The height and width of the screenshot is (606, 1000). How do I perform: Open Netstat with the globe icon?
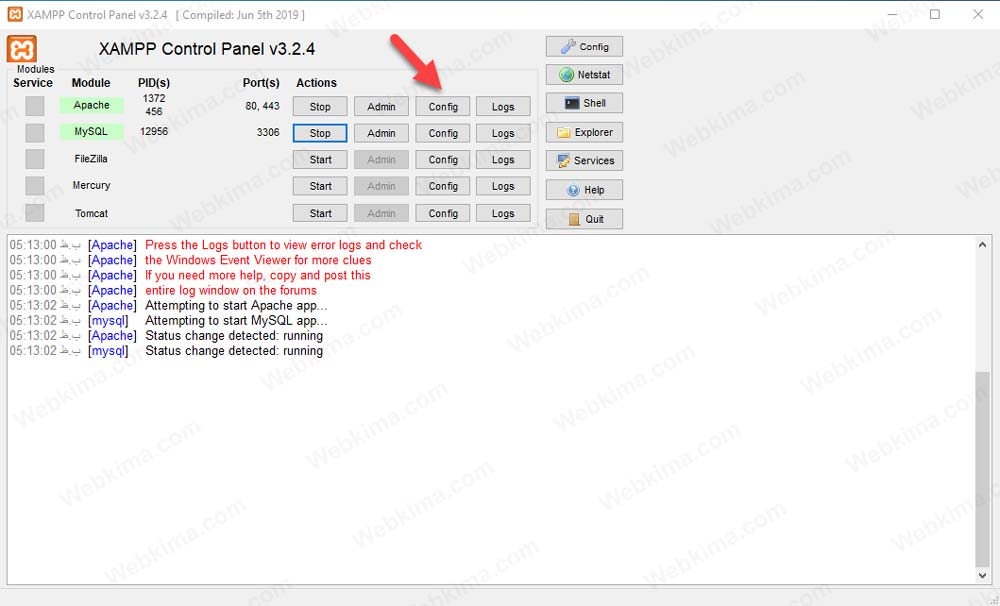point(584,75)
